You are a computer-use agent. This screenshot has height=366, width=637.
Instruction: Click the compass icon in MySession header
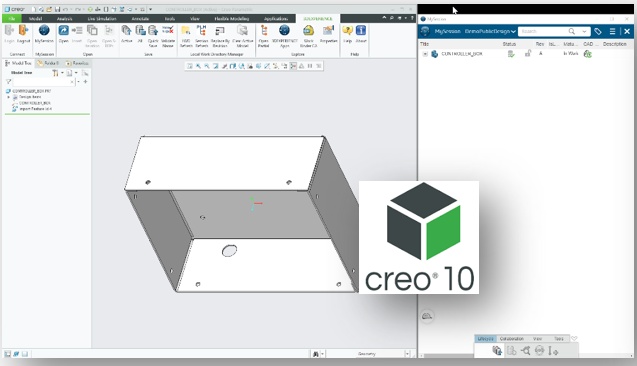click(425, 31)
